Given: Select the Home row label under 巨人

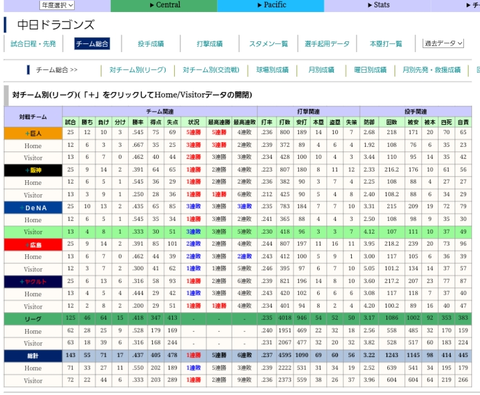Looking at the screenshot, I should tap(33, 146).
